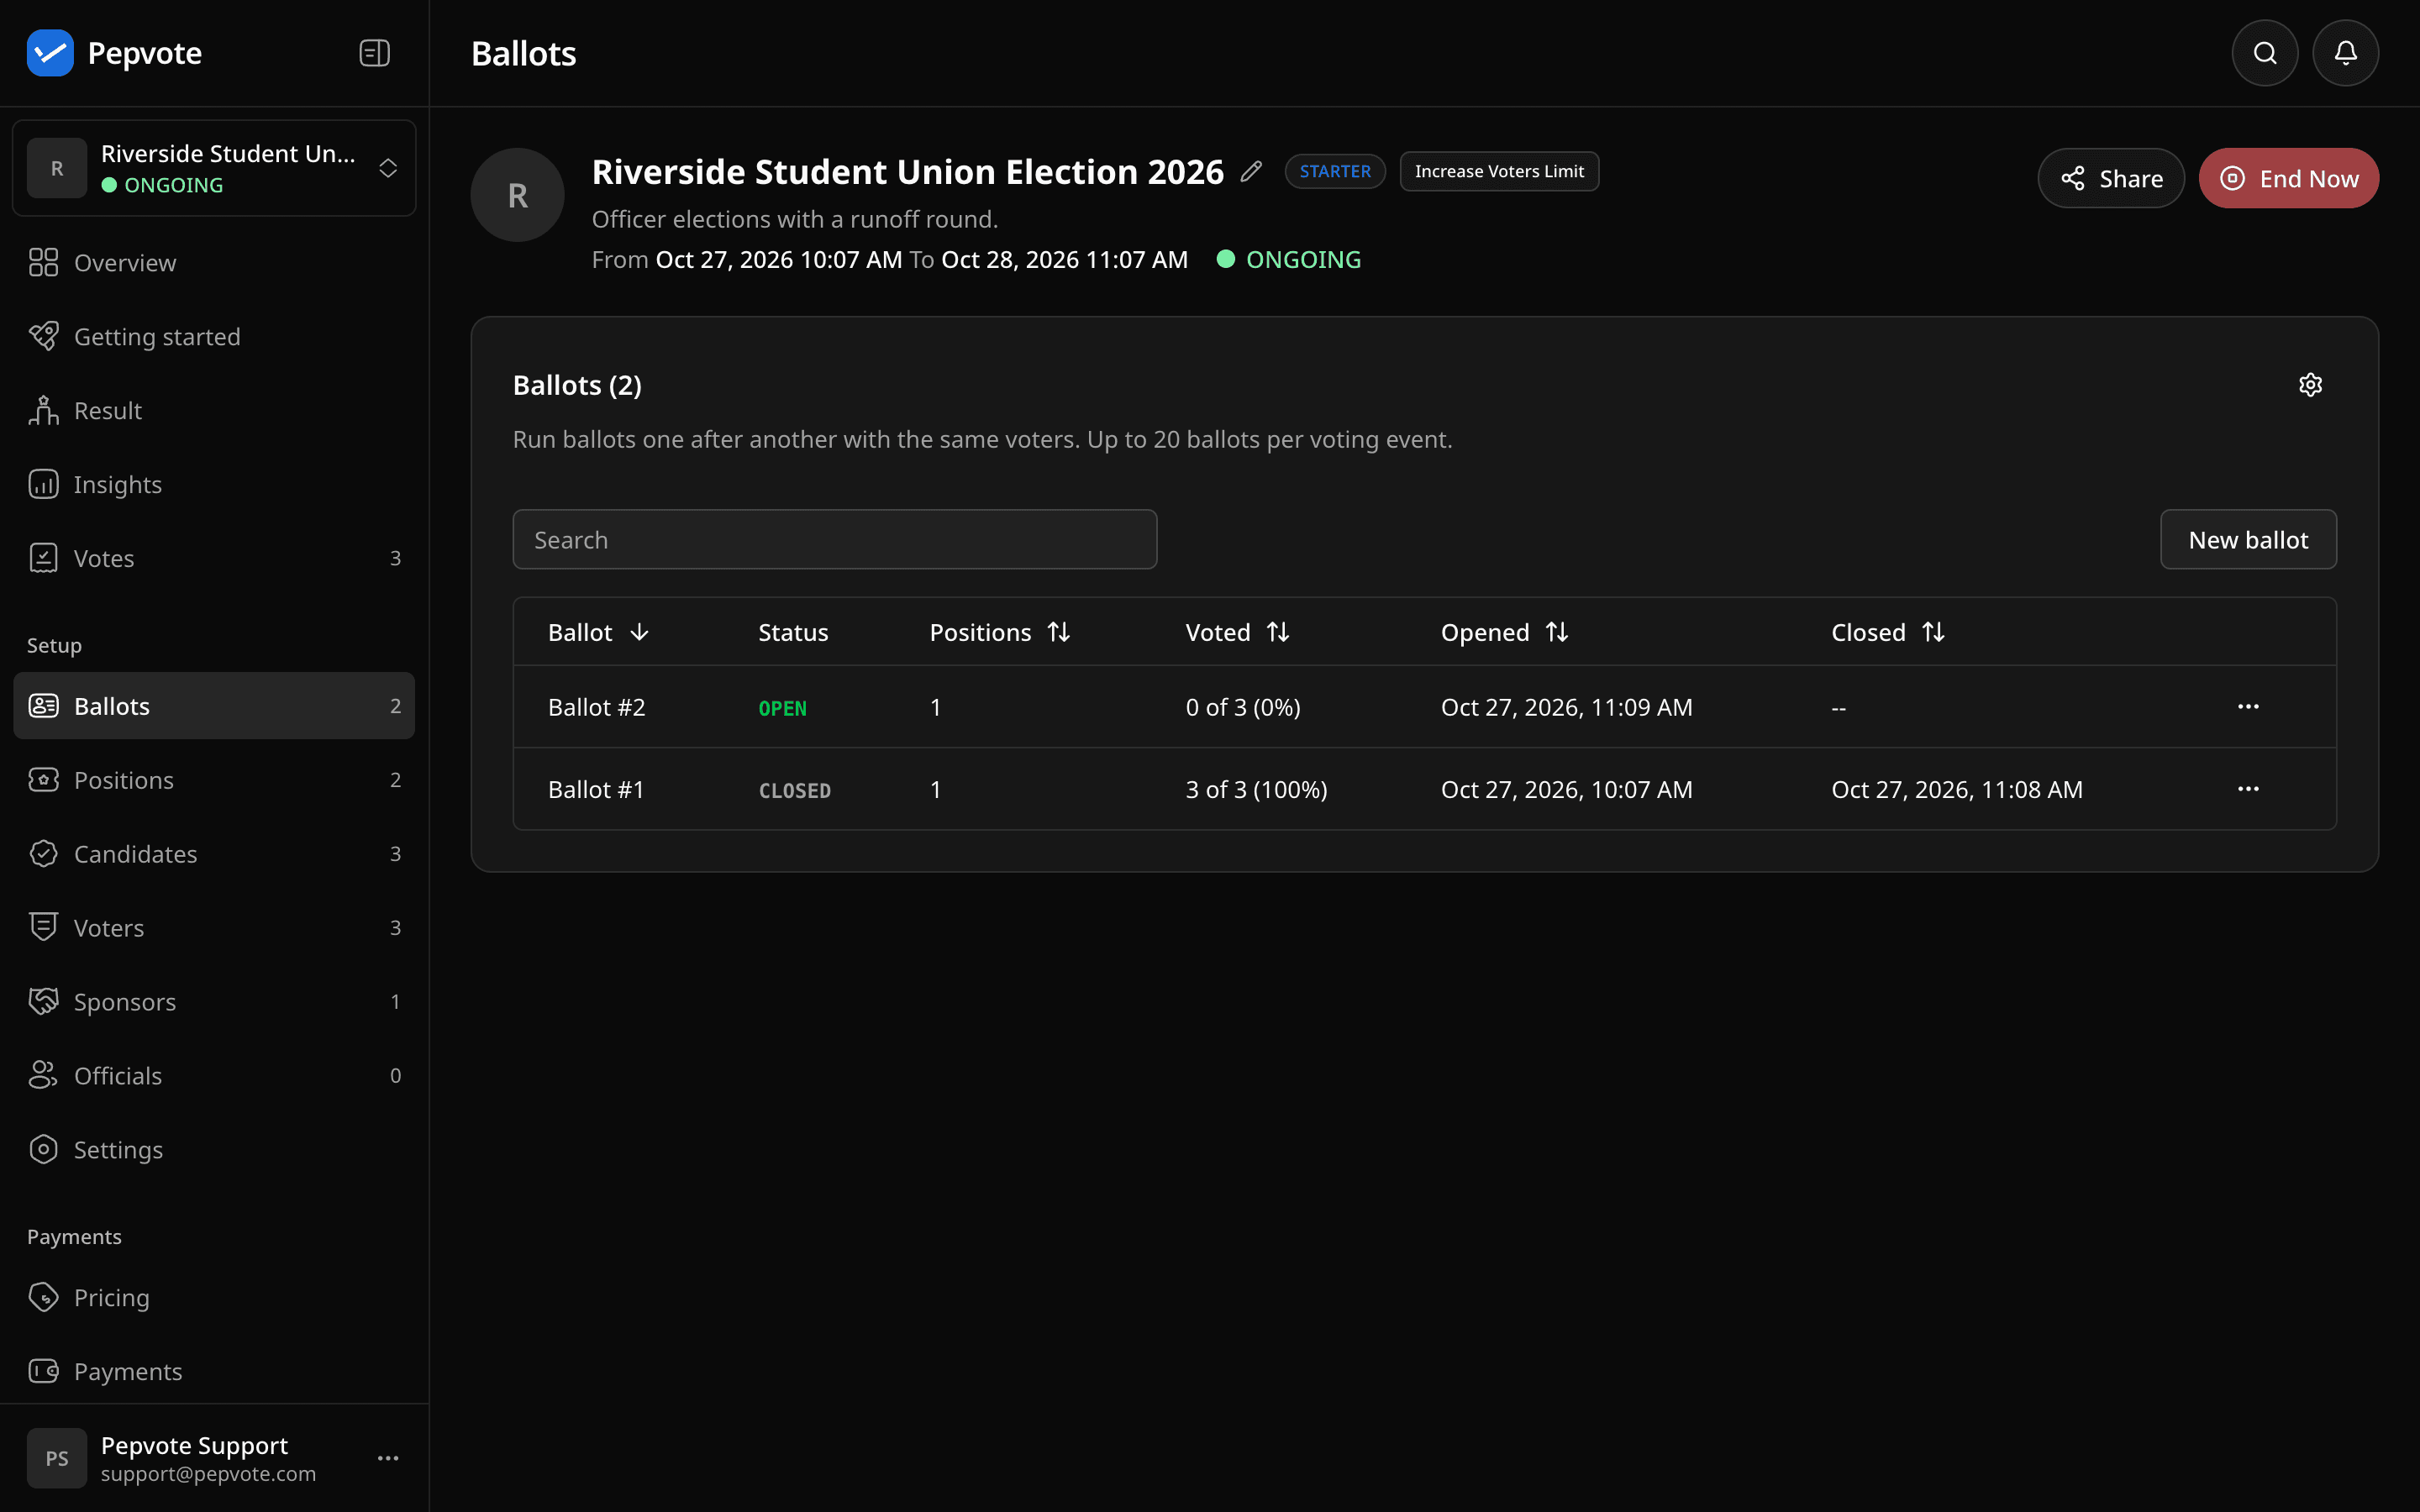This screenshot has width=2420, height=1512.
Task: Edit election title pencil icon
Action: (x=1251, y=172)
